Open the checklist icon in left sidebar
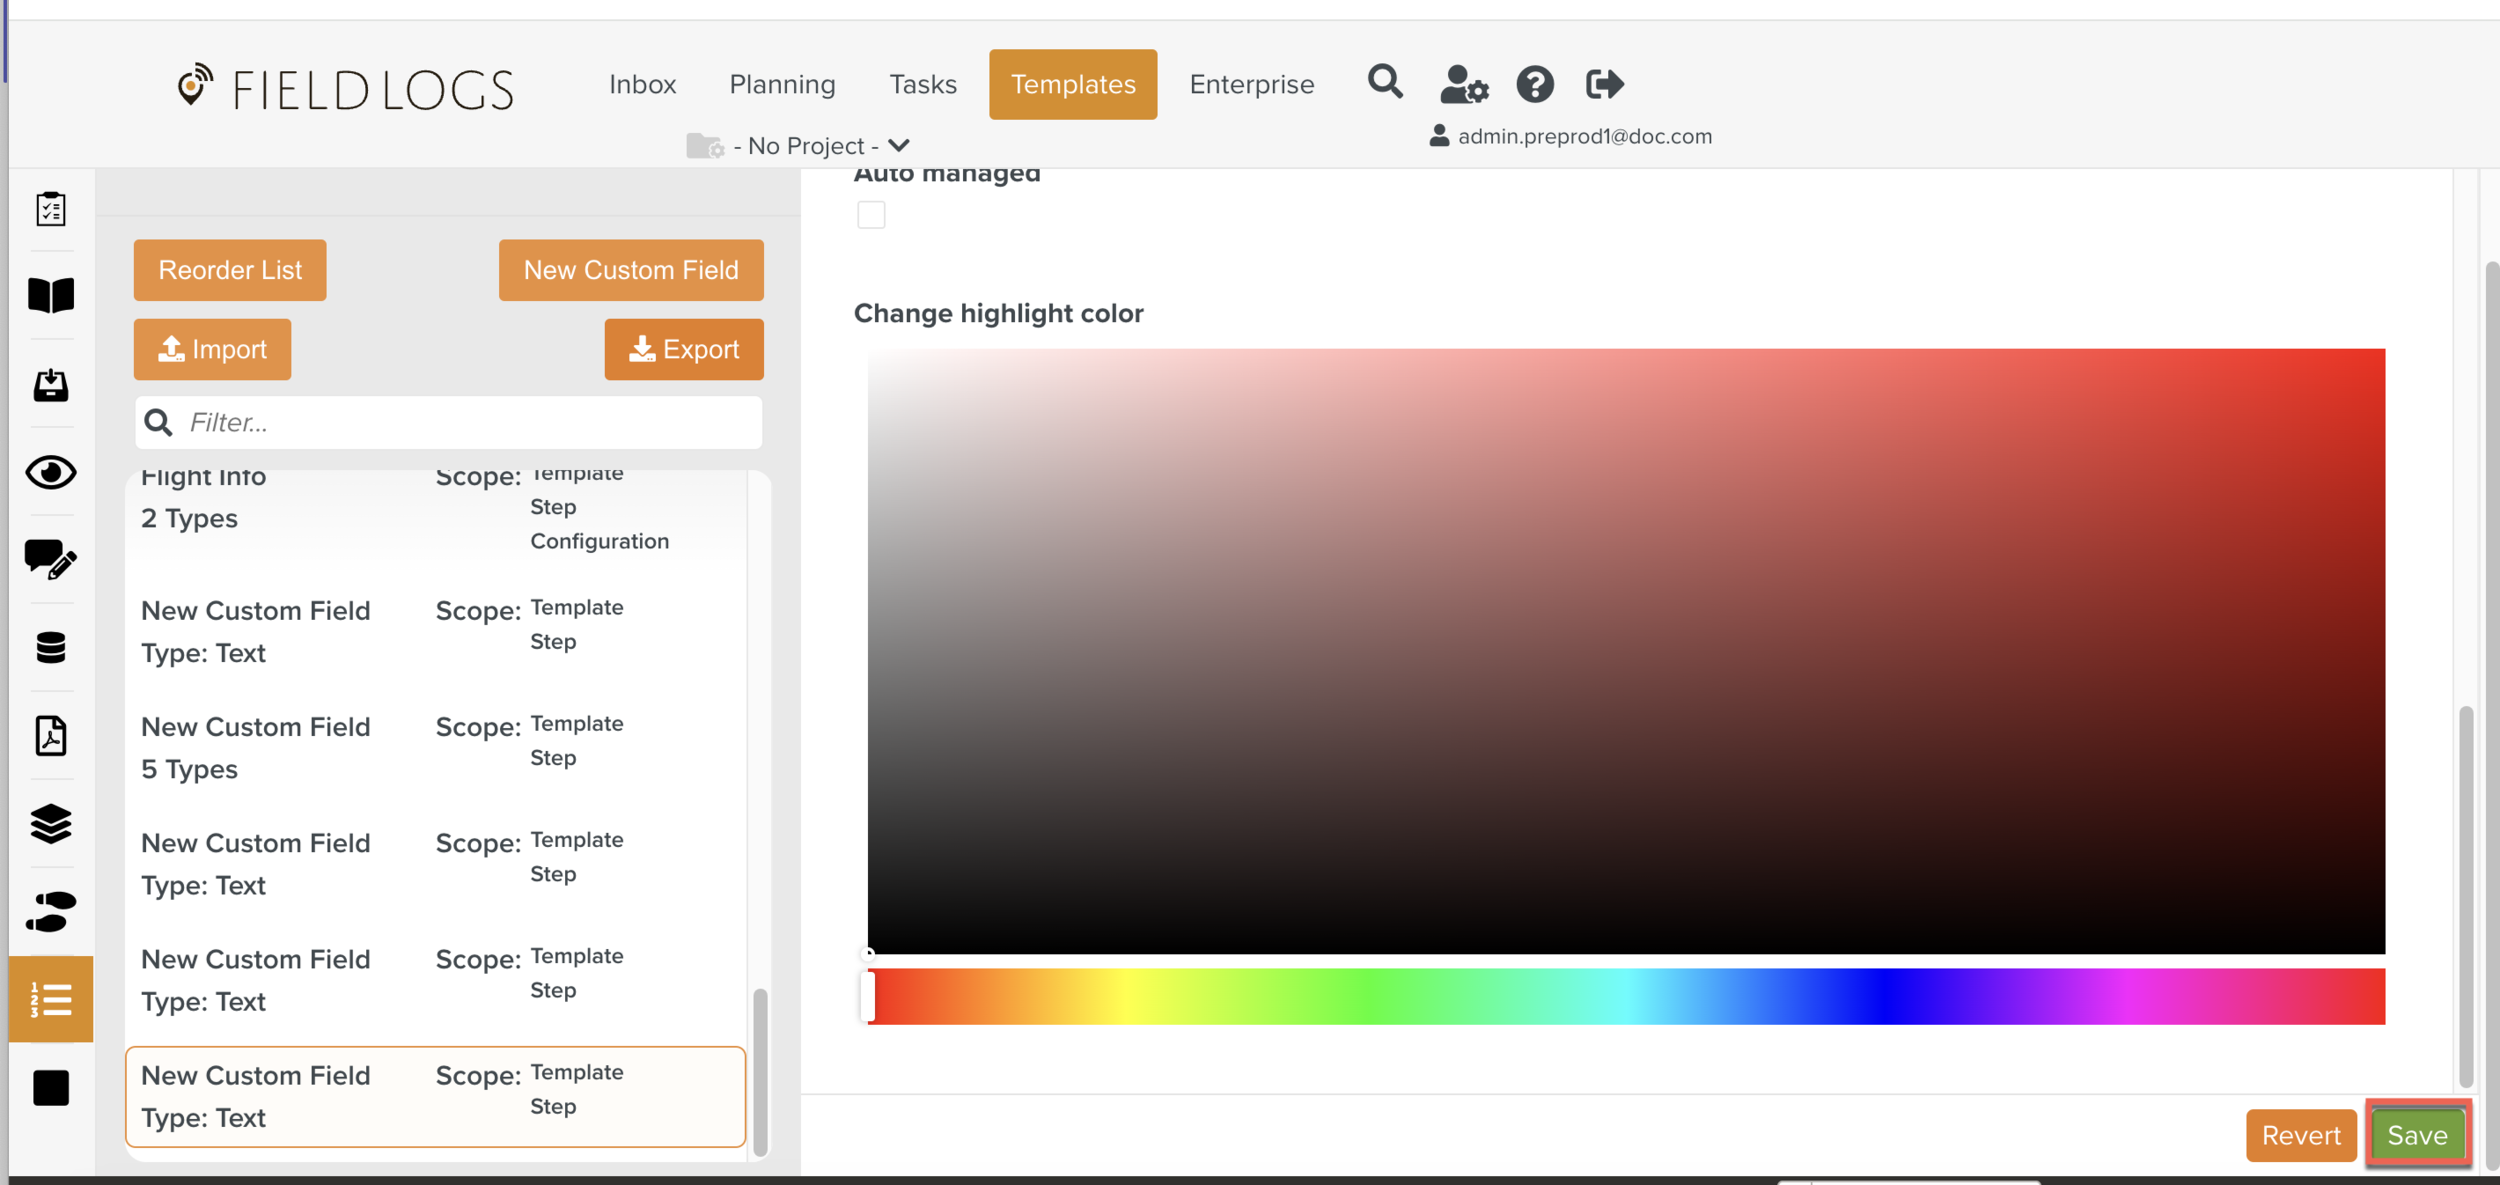Image resolution: width=2500 pixels, height=1185 pixels. click(51, 209)
